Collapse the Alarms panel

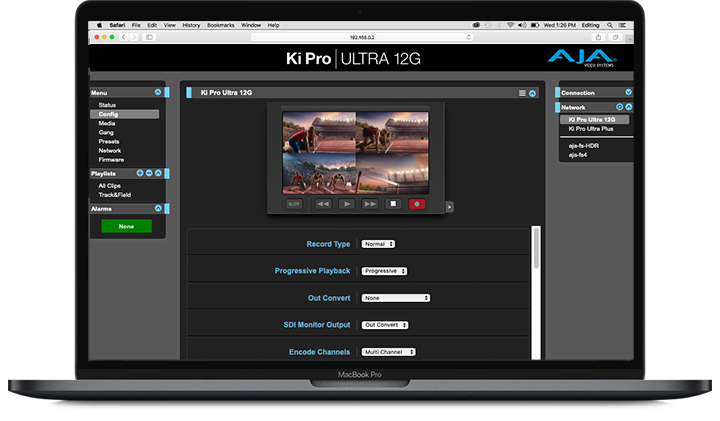(158, 208)
